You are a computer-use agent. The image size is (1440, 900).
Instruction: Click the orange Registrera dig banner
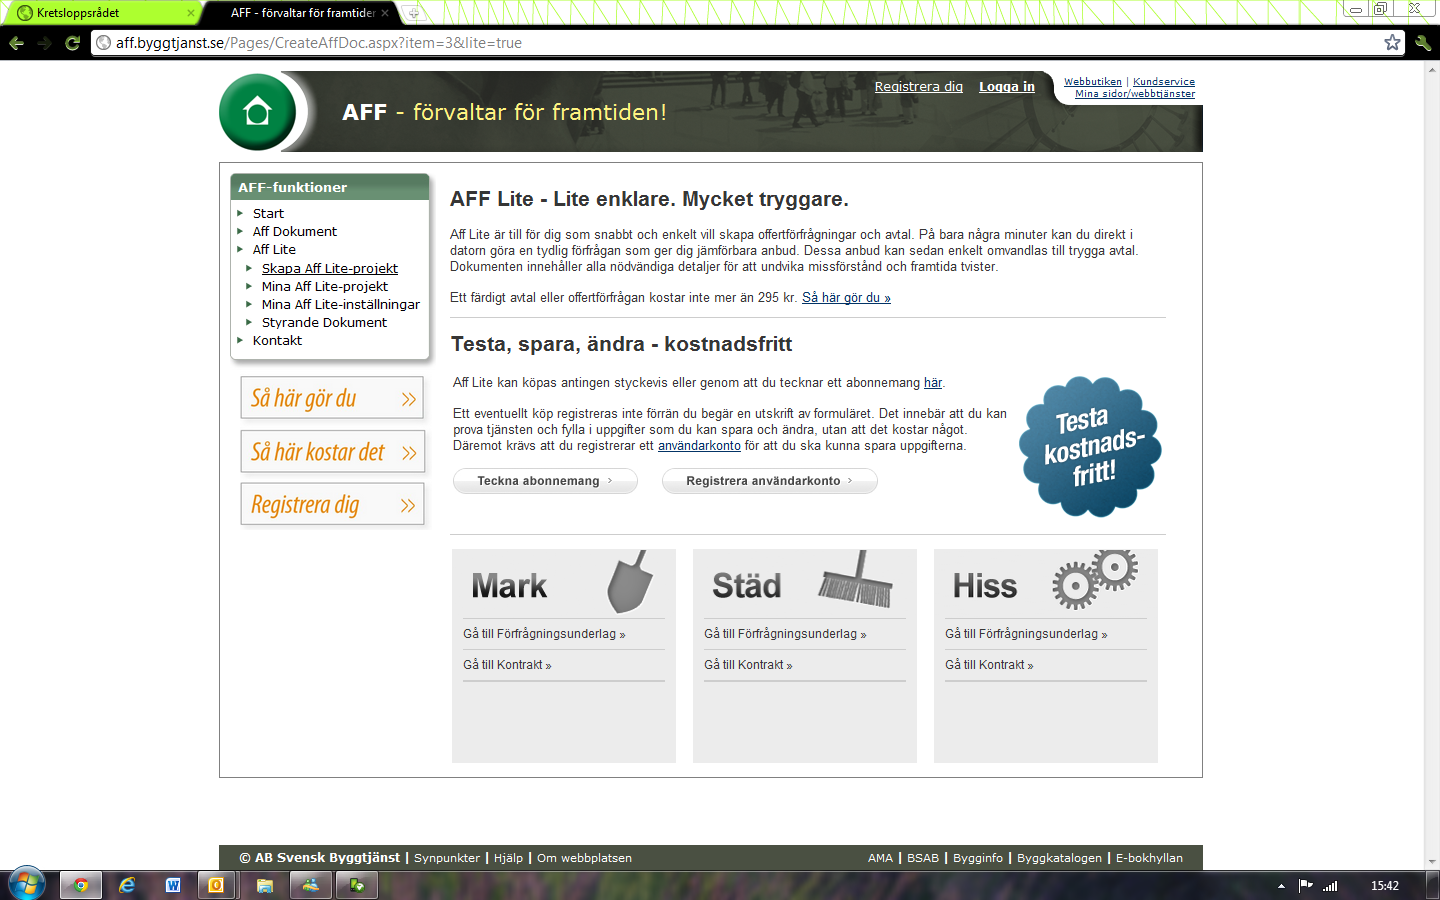point(332,504)
